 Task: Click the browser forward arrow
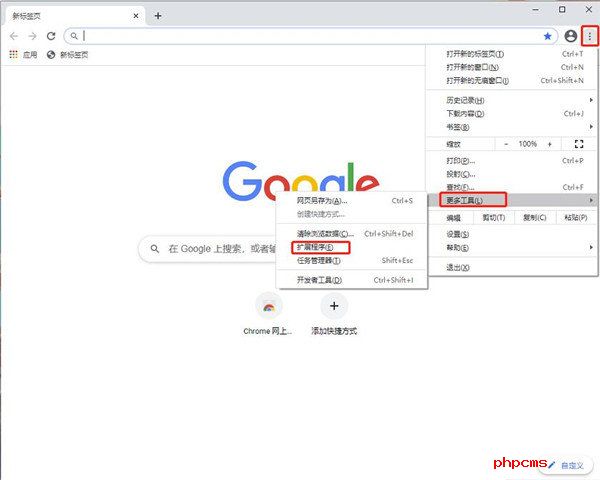[x=33, y=36]
